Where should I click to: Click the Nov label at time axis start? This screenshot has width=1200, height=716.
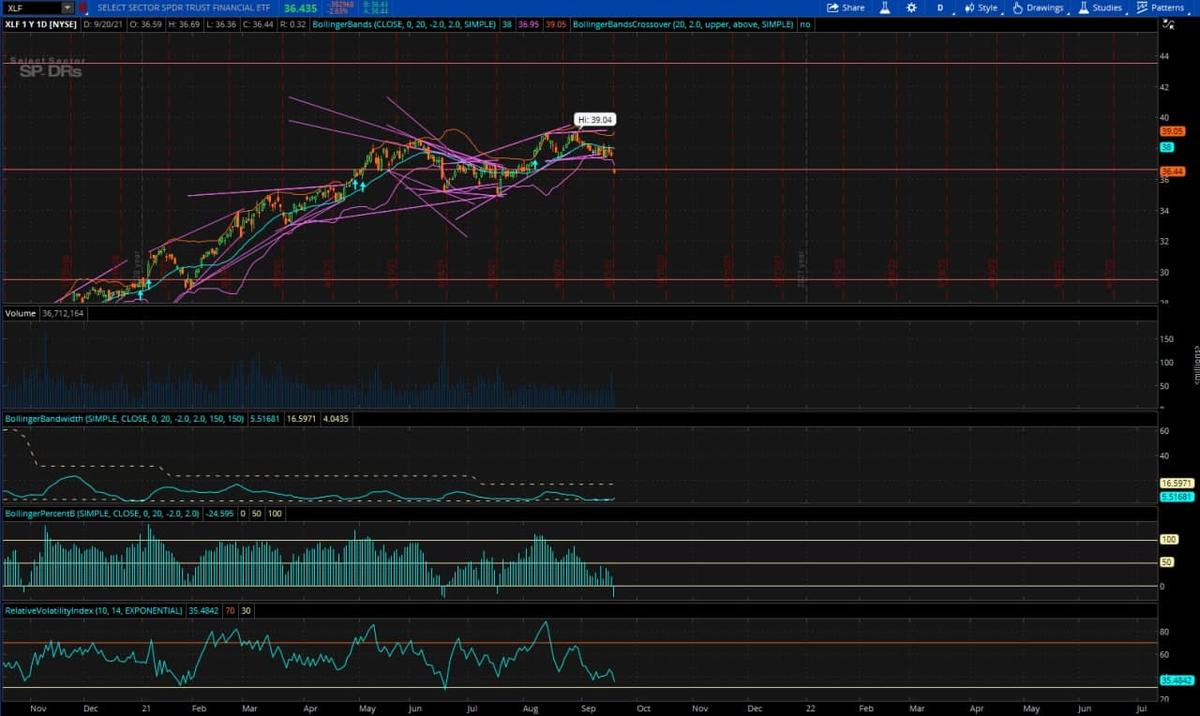click(36, 707)
